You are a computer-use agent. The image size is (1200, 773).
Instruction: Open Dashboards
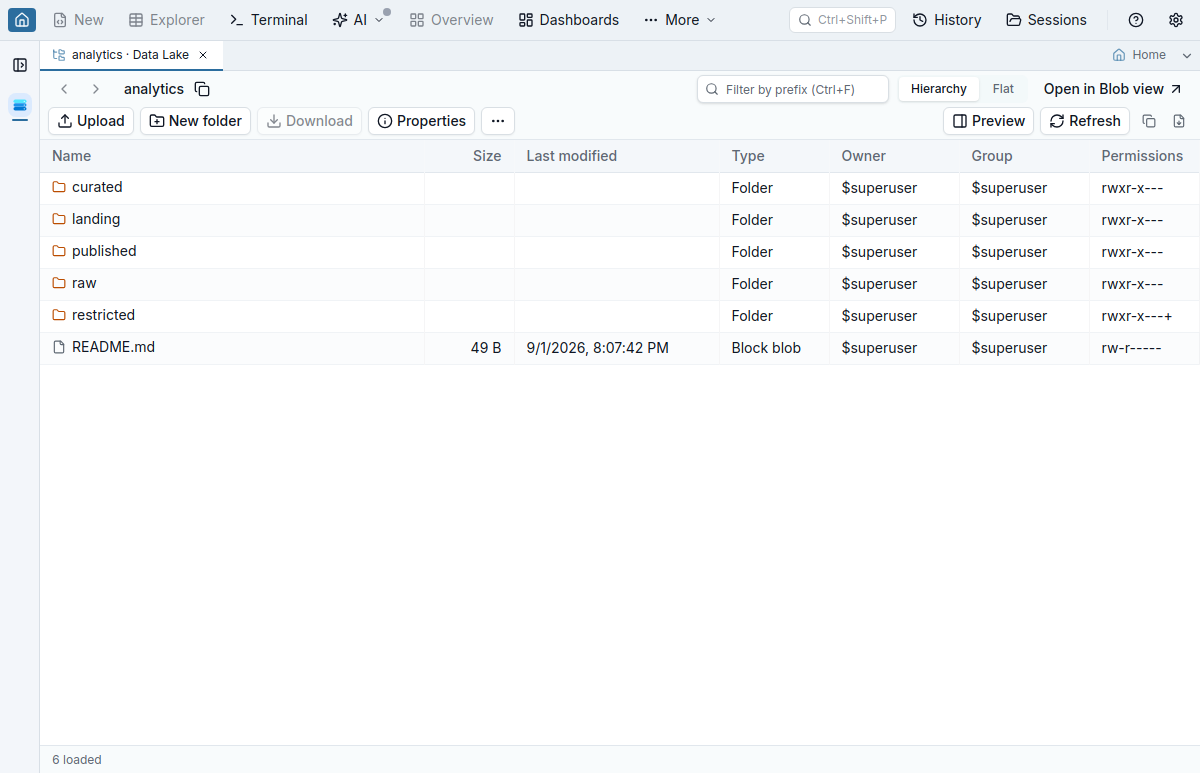(x=569, y=20)
